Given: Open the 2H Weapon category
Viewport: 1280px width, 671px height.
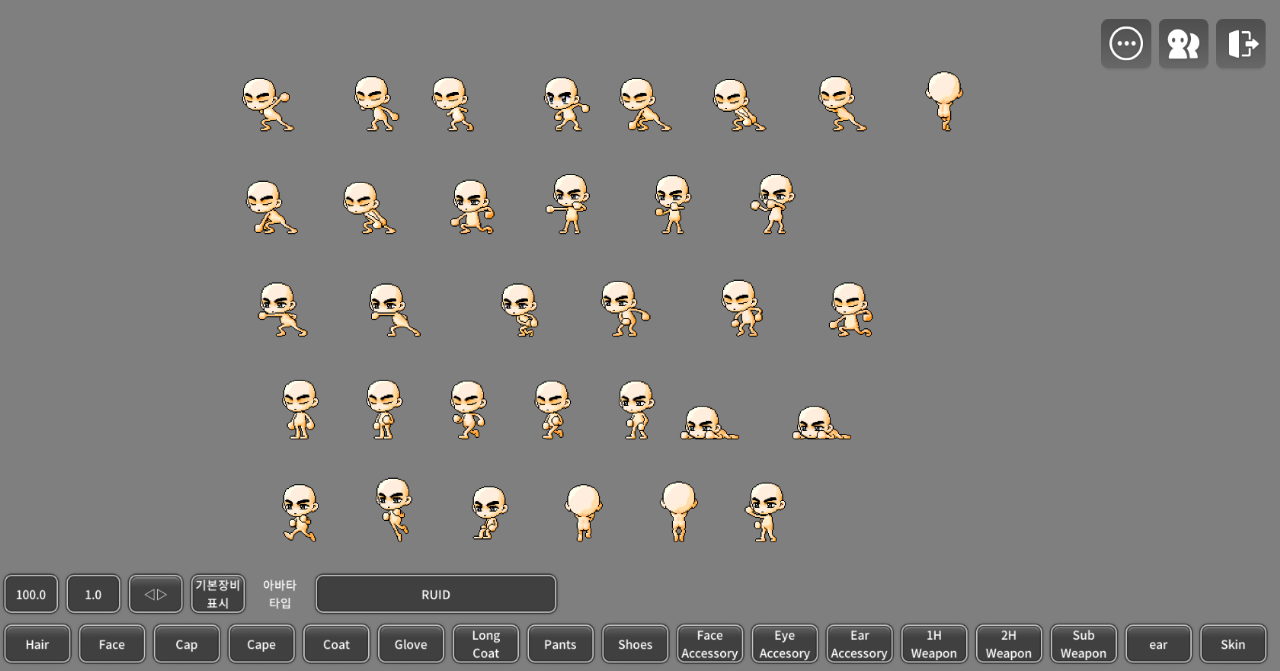Looking at the screenshot, I should pos(1008,644).
